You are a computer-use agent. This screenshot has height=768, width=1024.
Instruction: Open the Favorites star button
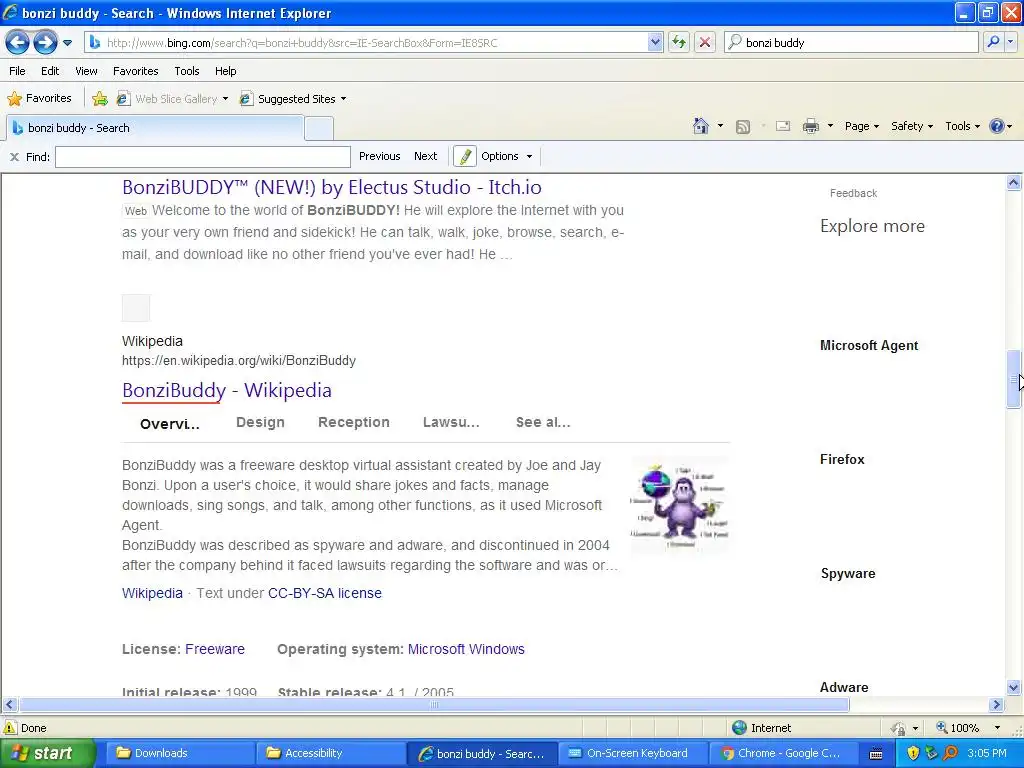click(x=39, y=99)
